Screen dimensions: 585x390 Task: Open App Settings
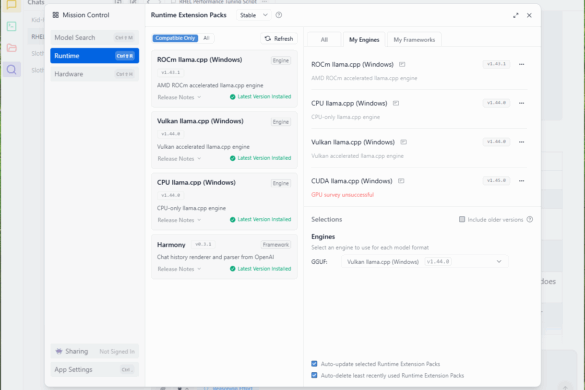coord(95,369)
